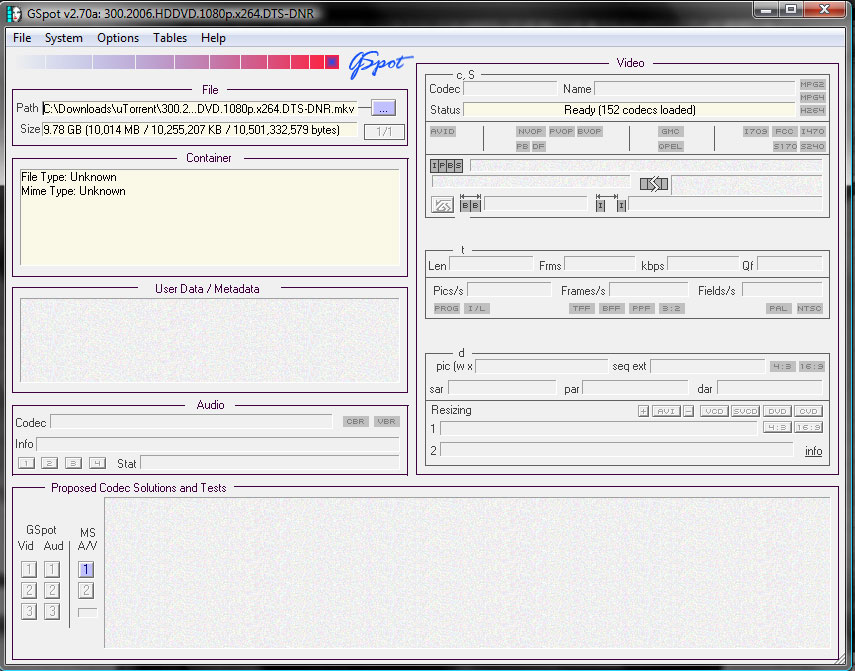Image resolution: width=855 pixels, height=671 pixels.
Task: Click the I709 indicator
Action: pyautogui.click(x=755, y=131)
